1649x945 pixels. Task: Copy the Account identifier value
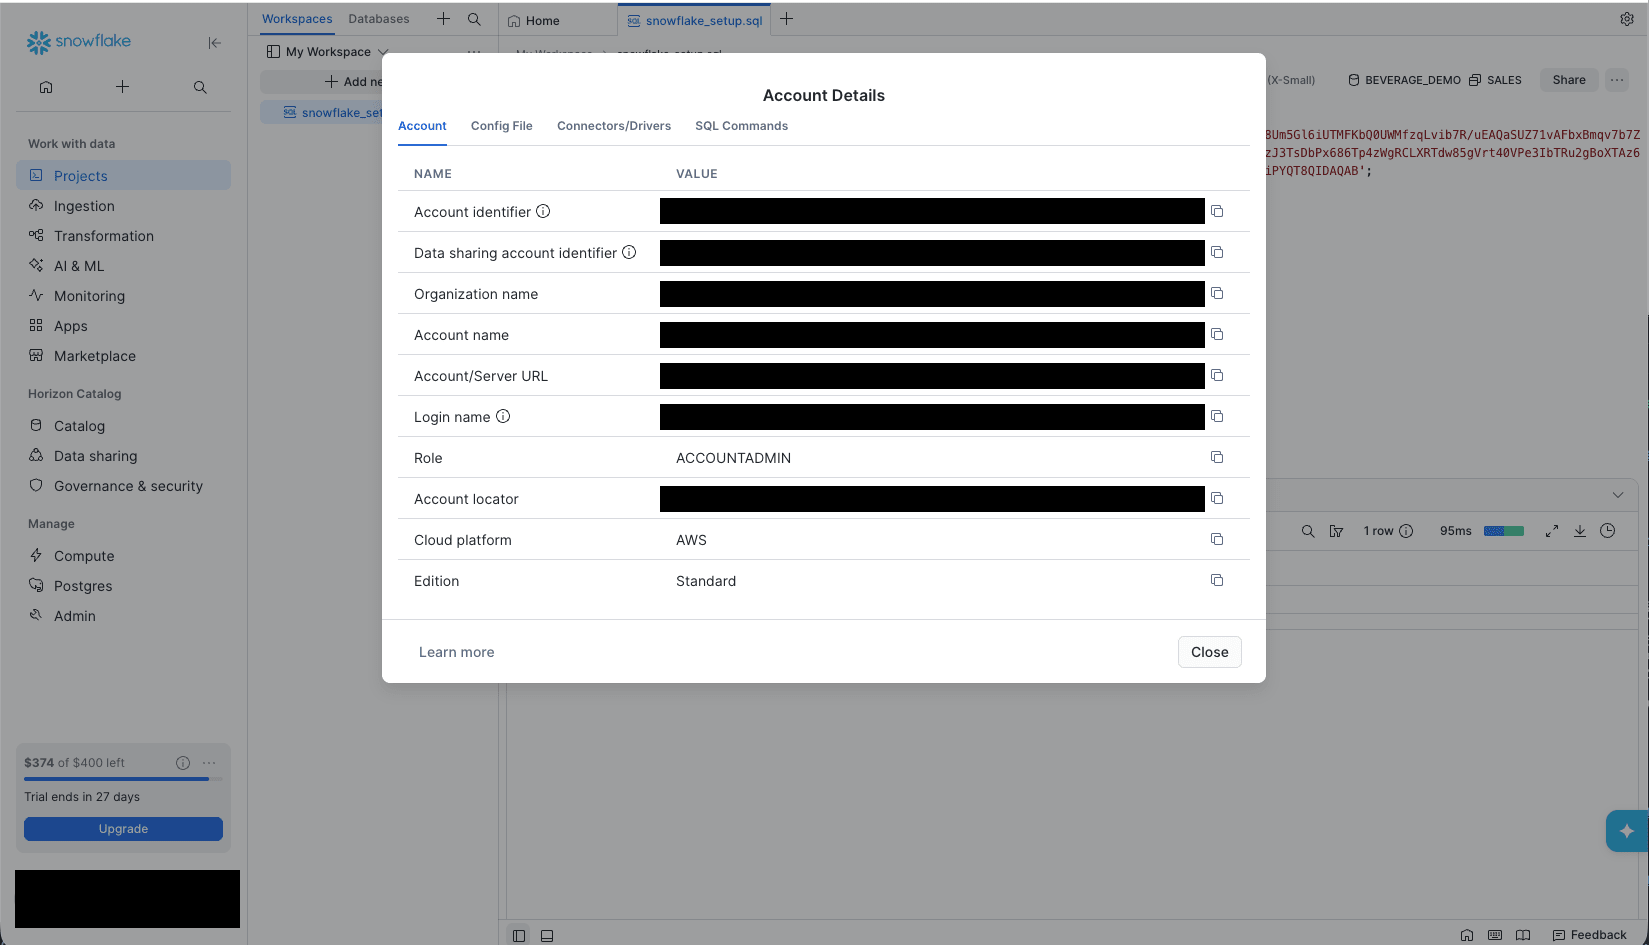[1217, 211]
